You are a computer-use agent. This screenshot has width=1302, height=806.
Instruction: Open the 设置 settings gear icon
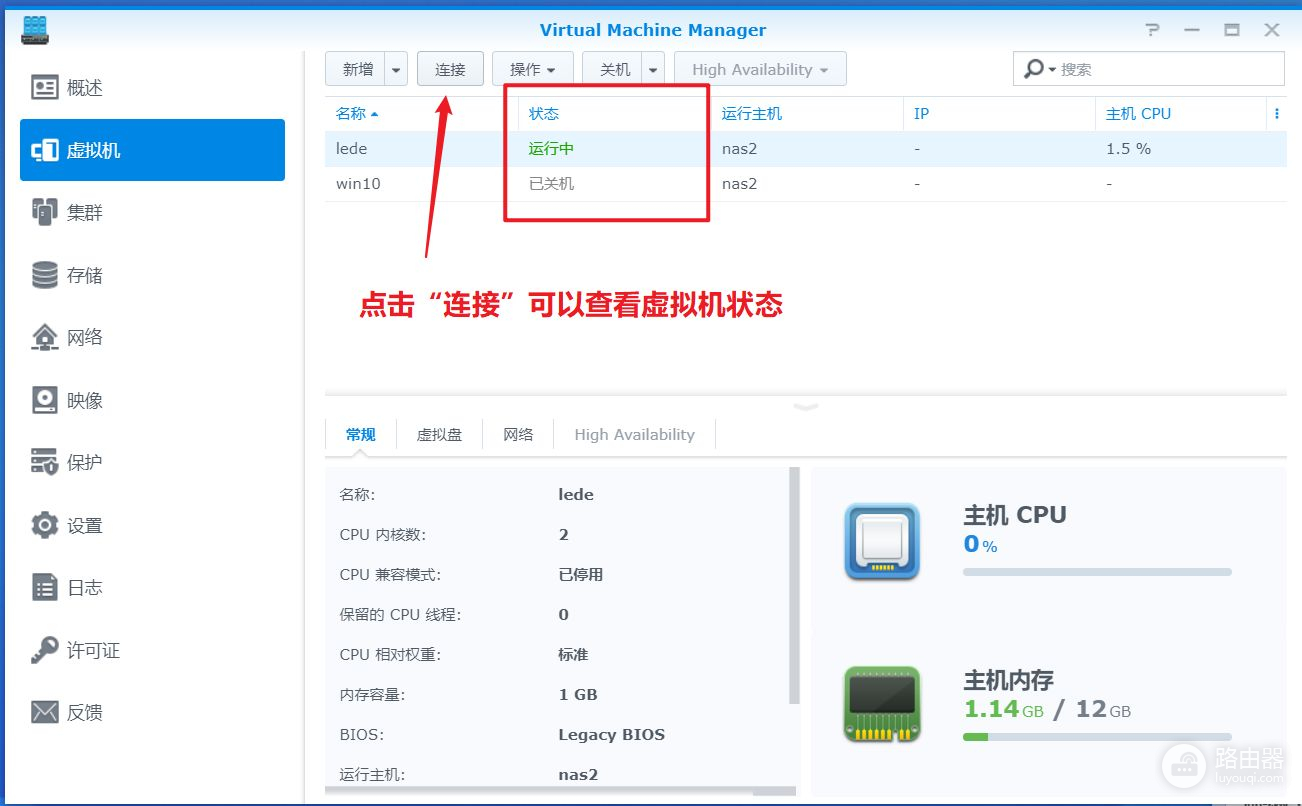tap(45, 525)
